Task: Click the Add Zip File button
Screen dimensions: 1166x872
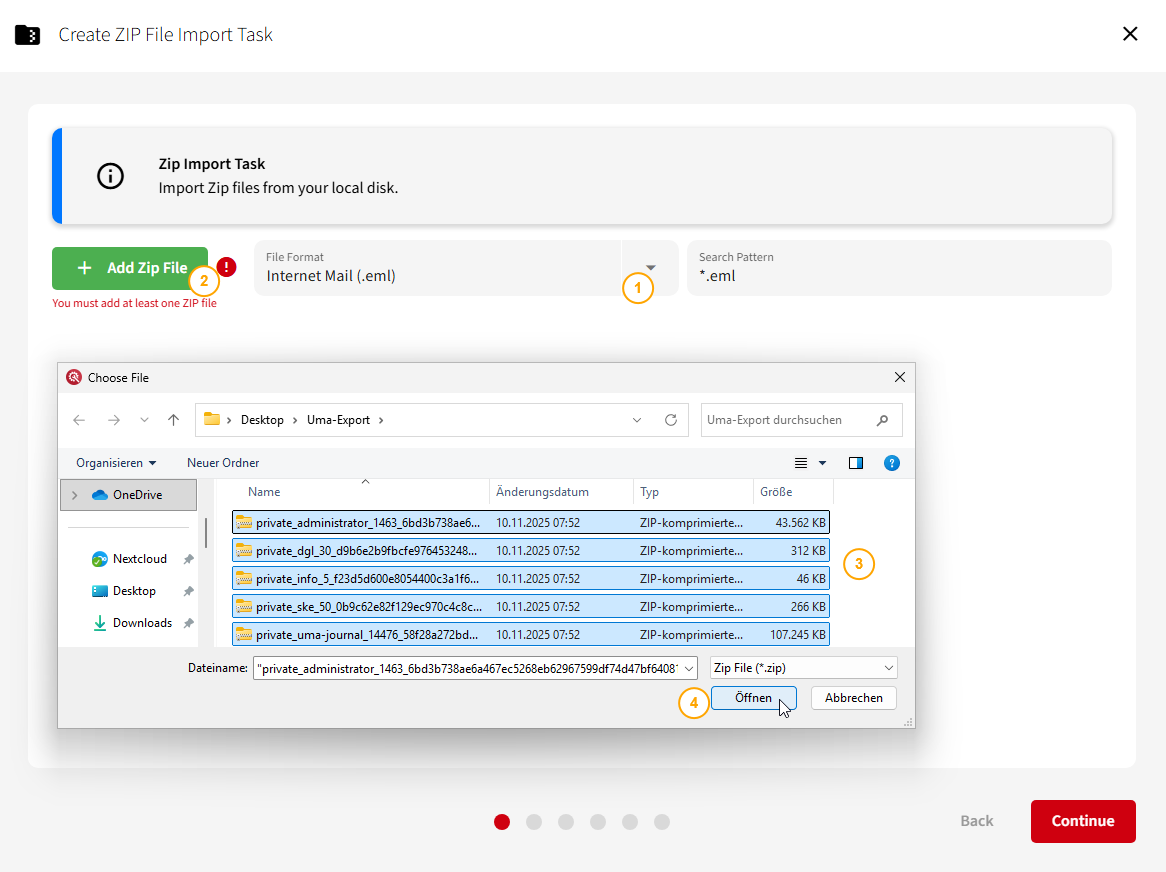Action: coord(130,268)
